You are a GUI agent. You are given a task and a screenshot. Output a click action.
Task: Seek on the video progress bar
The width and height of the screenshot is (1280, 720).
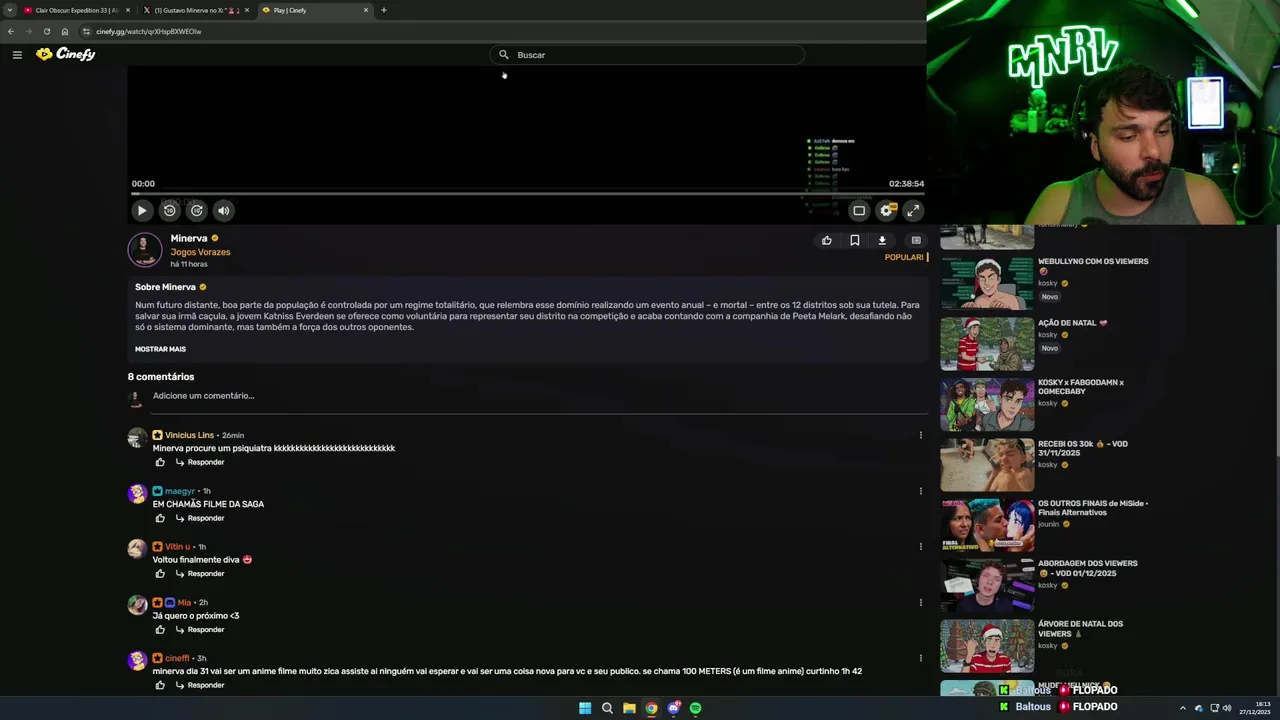(527, 193)
